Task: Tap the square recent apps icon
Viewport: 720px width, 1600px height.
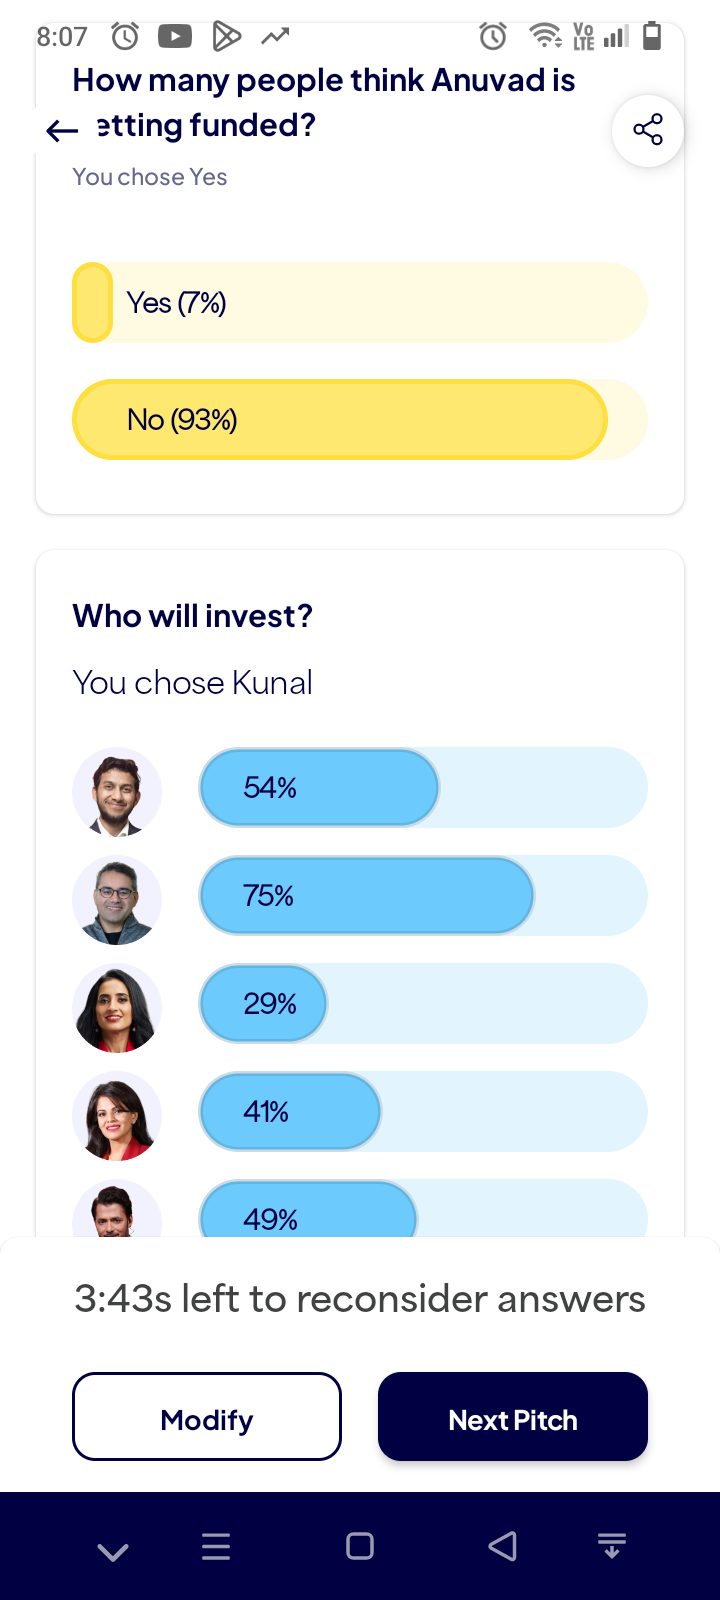Action: click(x=360, y=1547)
